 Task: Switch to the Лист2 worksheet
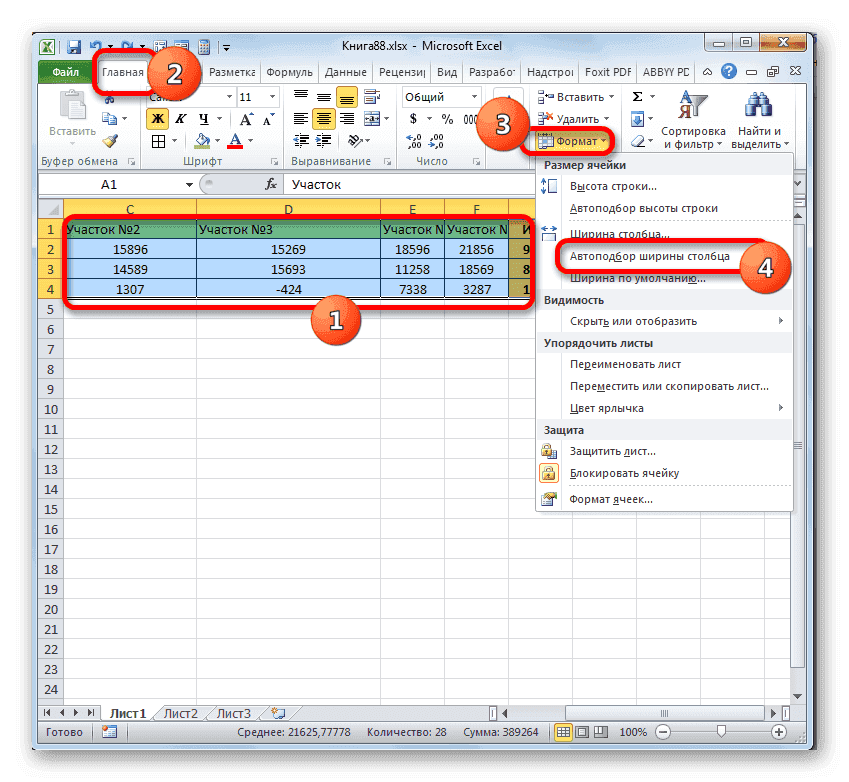point(180,713)
